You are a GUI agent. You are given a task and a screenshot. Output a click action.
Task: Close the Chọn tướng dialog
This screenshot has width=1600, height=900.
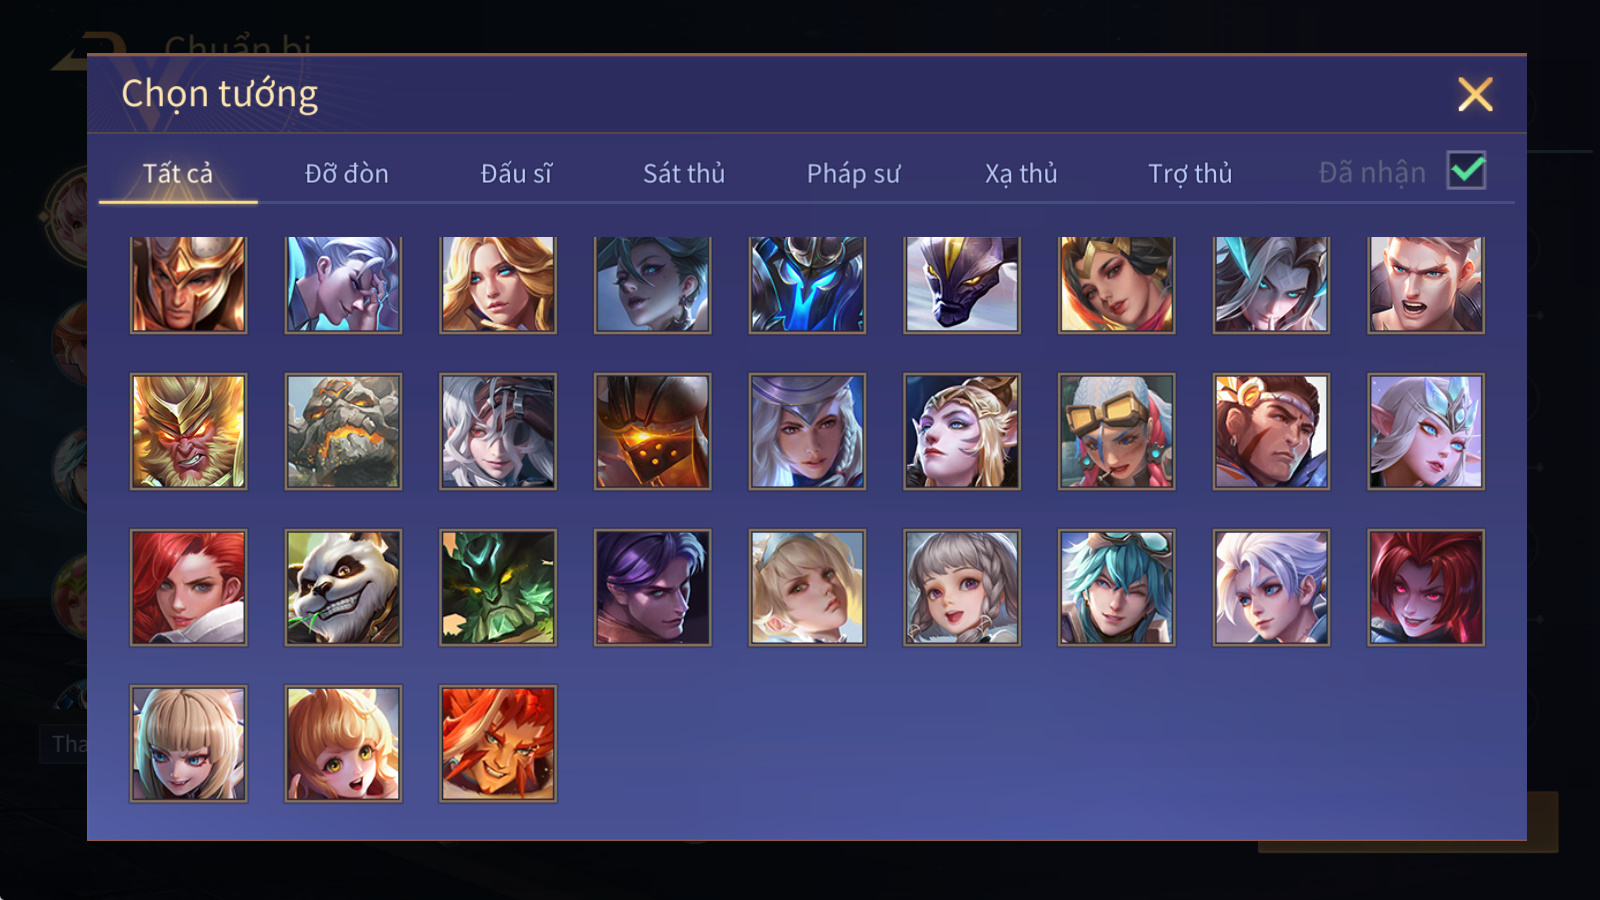coord(1475,95)
